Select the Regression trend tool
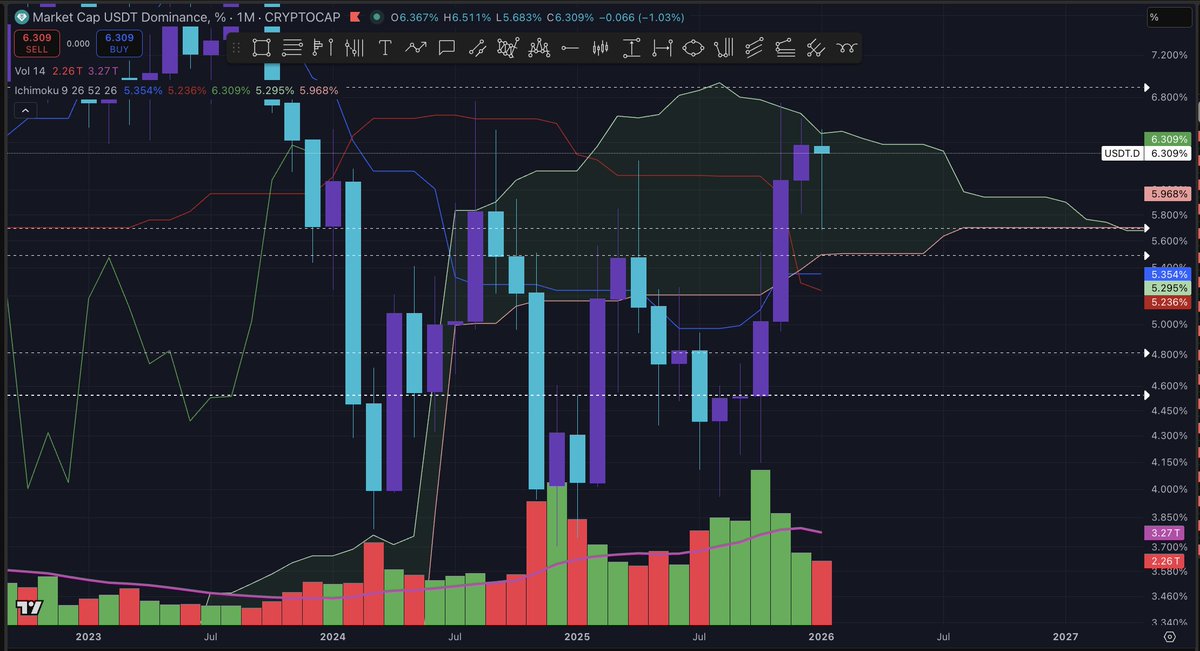Viewport: 1200px width, 651px height. pos(478,47)
